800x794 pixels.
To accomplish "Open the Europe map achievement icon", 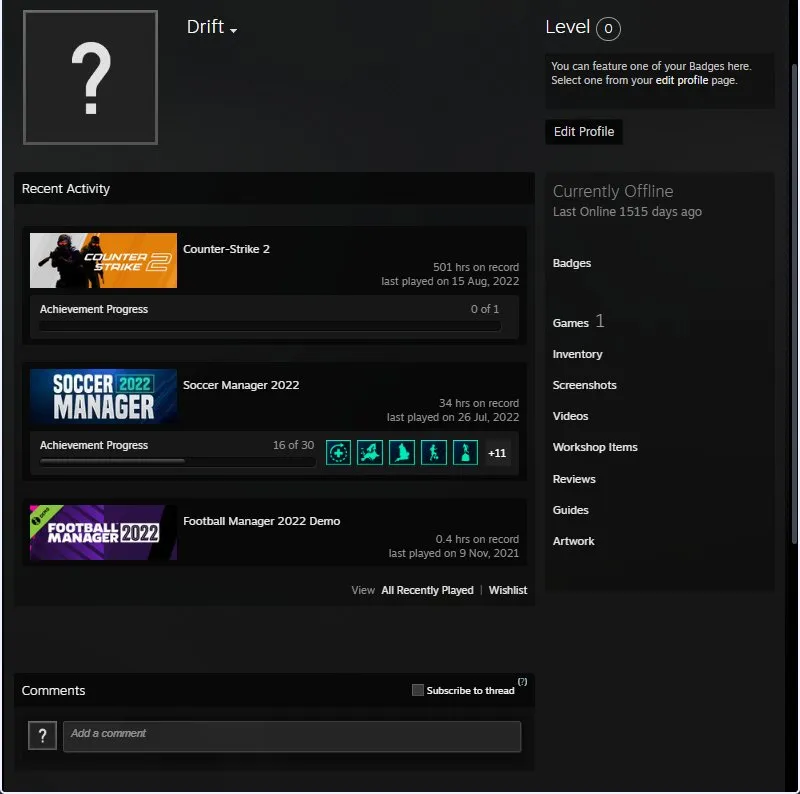I will [x=370, y=453].
